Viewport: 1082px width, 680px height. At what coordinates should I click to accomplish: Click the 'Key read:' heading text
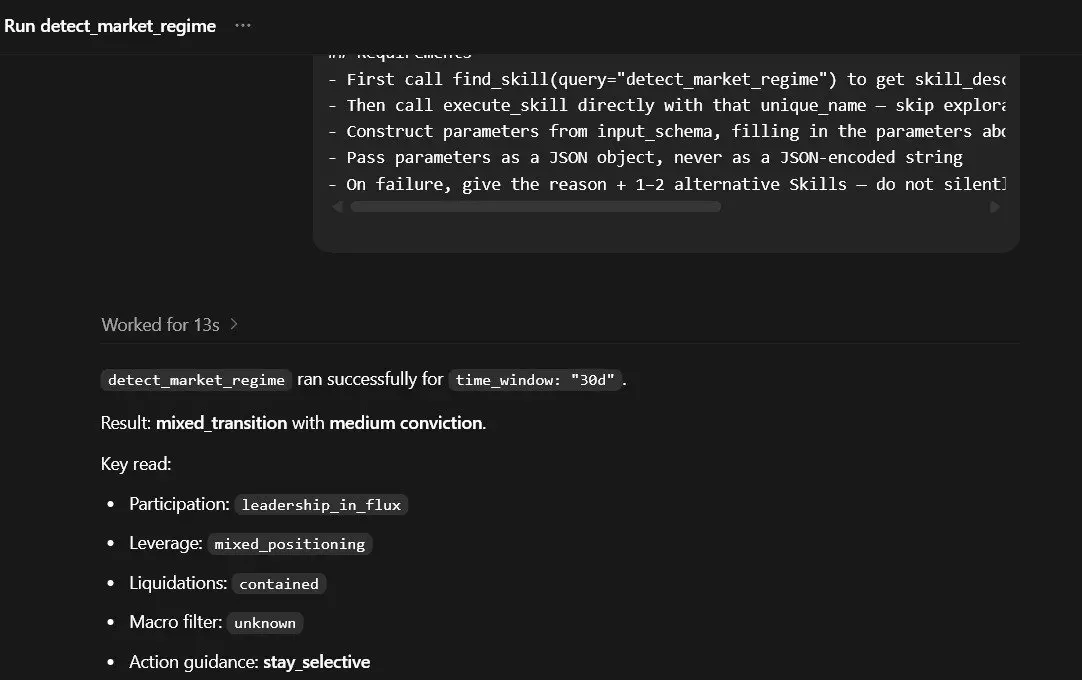(x=136, y=464)
